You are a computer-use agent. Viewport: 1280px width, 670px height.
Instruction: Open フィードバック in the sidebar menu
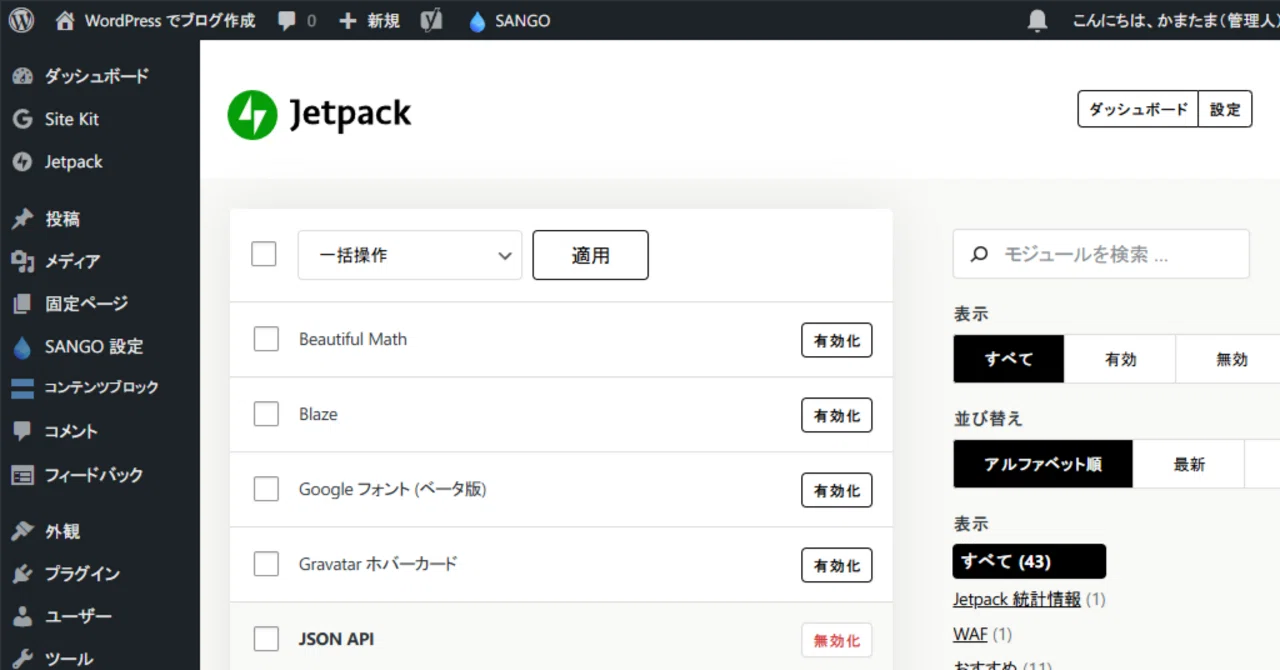pos(94,475)
